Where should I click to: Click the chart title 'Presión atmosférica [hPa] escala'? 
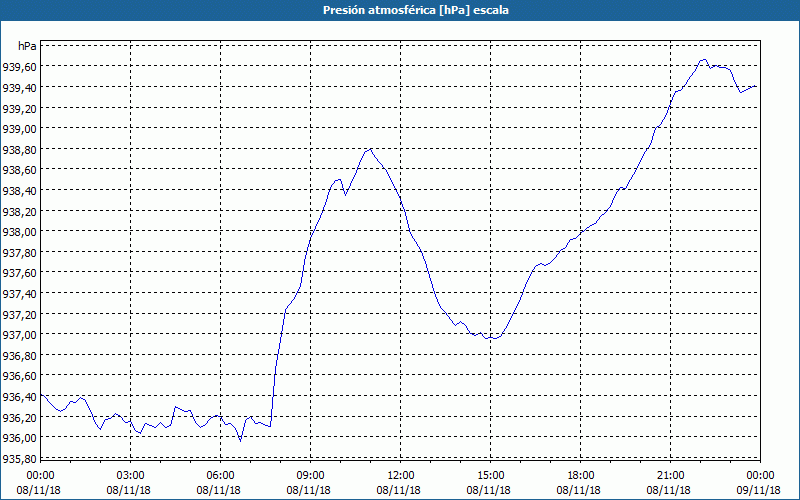(x=400, y=10)
